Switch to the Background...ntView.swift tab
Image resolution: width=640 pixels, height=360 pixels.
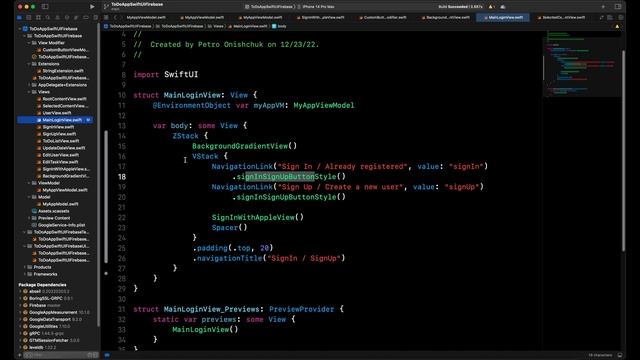(x=446, y=18)
